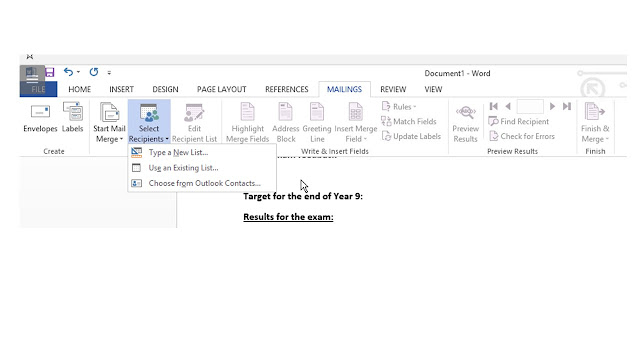Switch to the INSERT tab

click(x=121, y=89)
